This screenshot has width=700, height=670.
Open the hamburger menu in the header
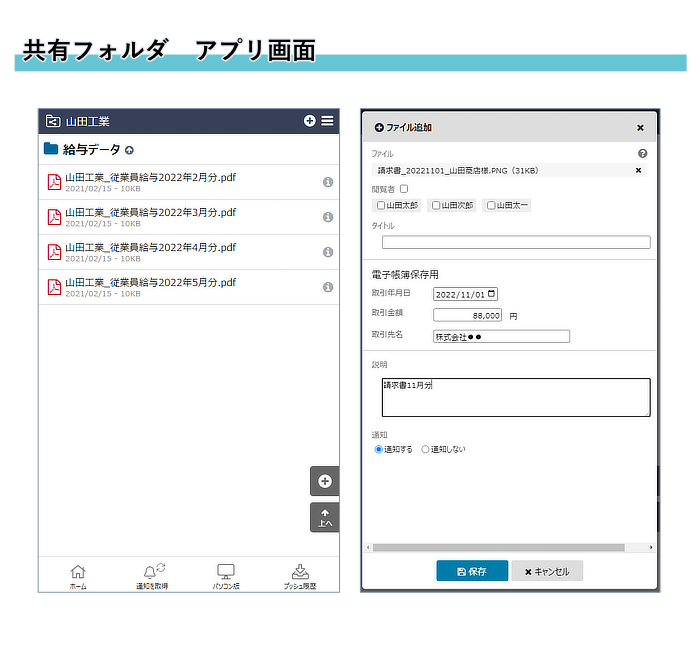(x=327, y=121)
